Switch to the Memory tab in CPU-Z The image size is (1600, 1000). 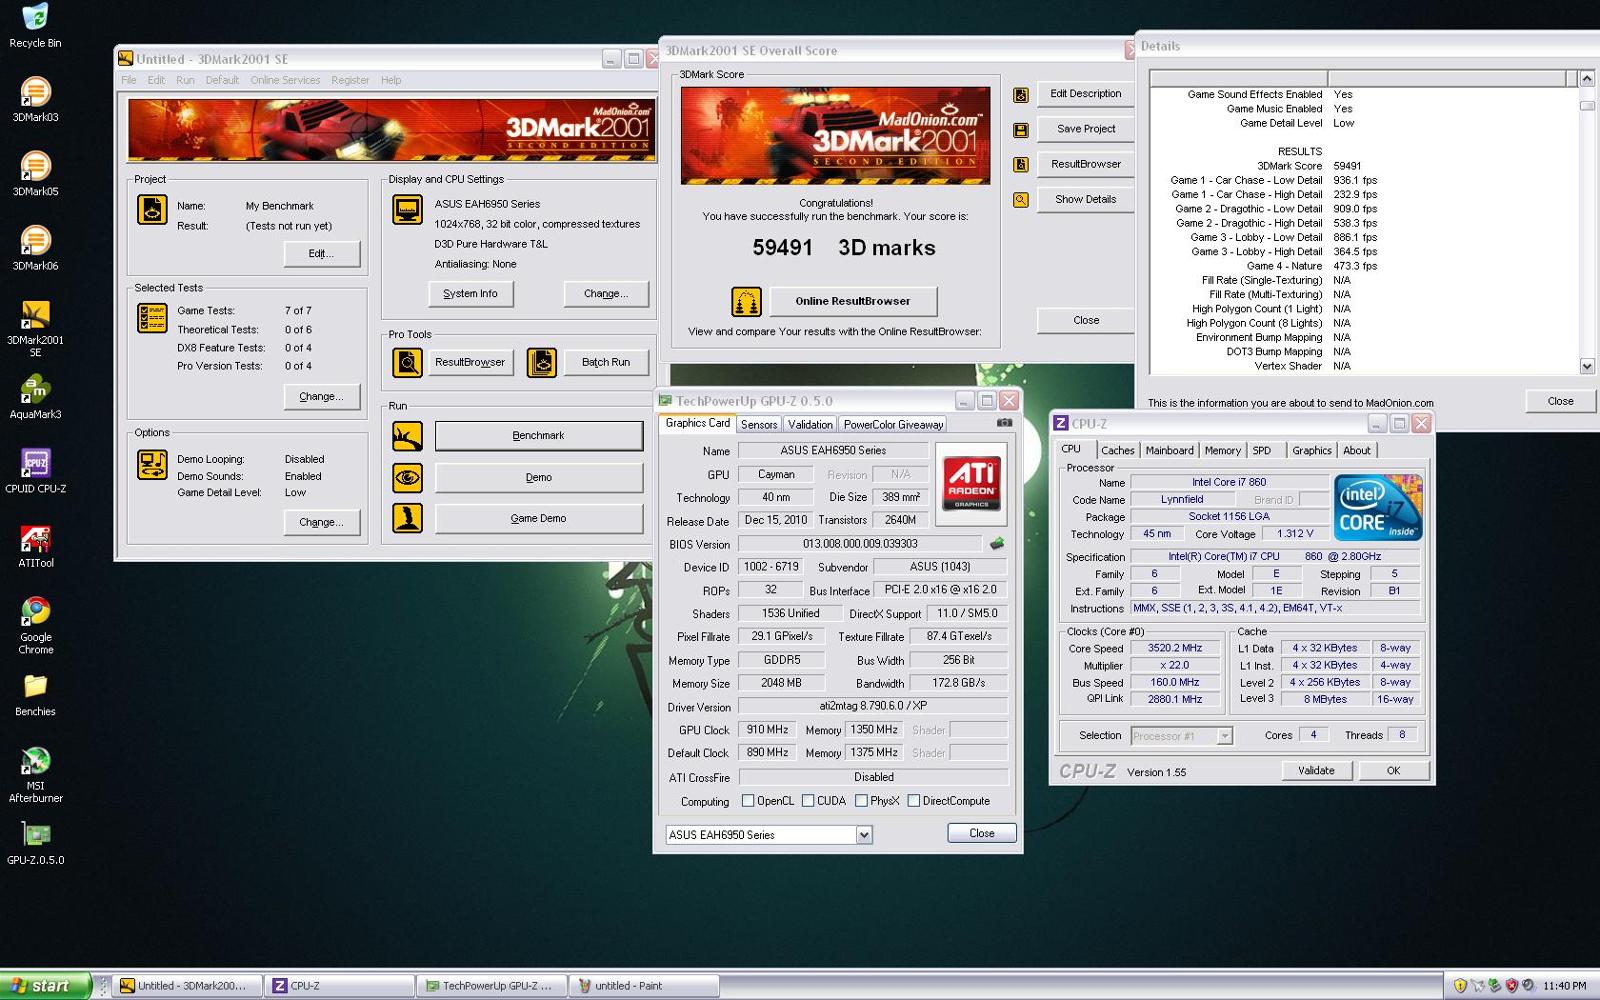pos(1222,451)
